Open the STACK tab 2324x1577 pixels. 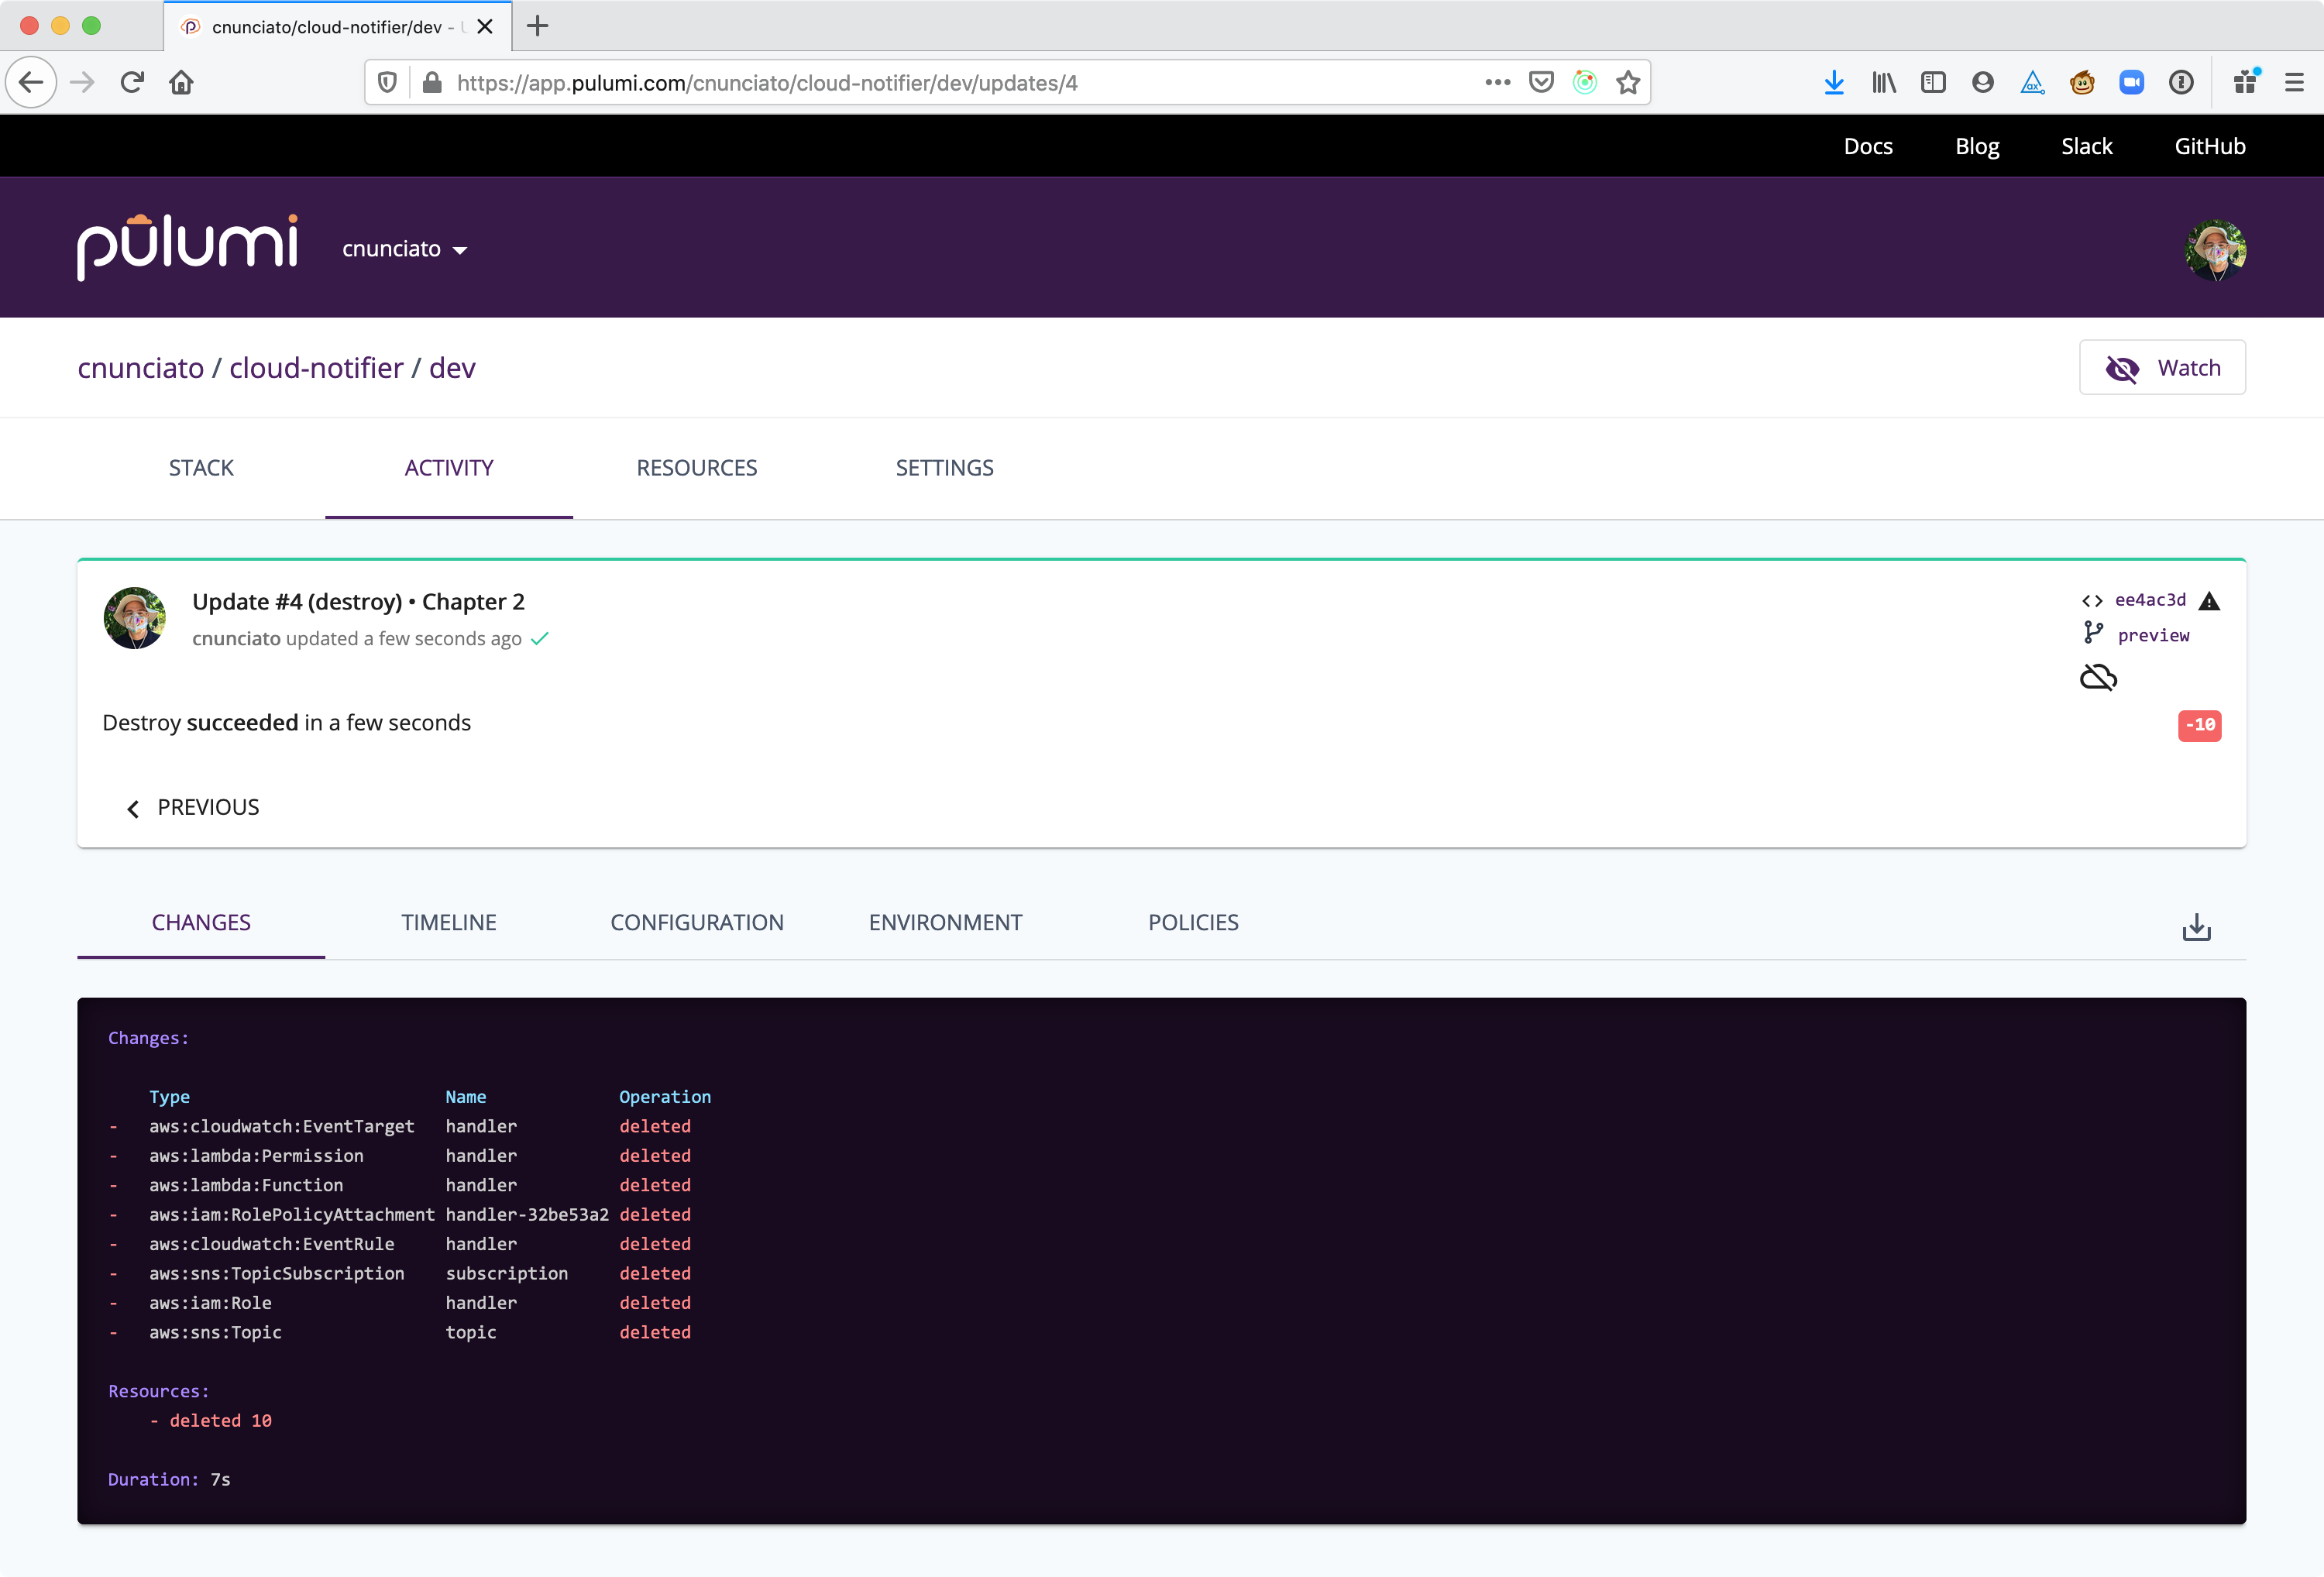201,468
